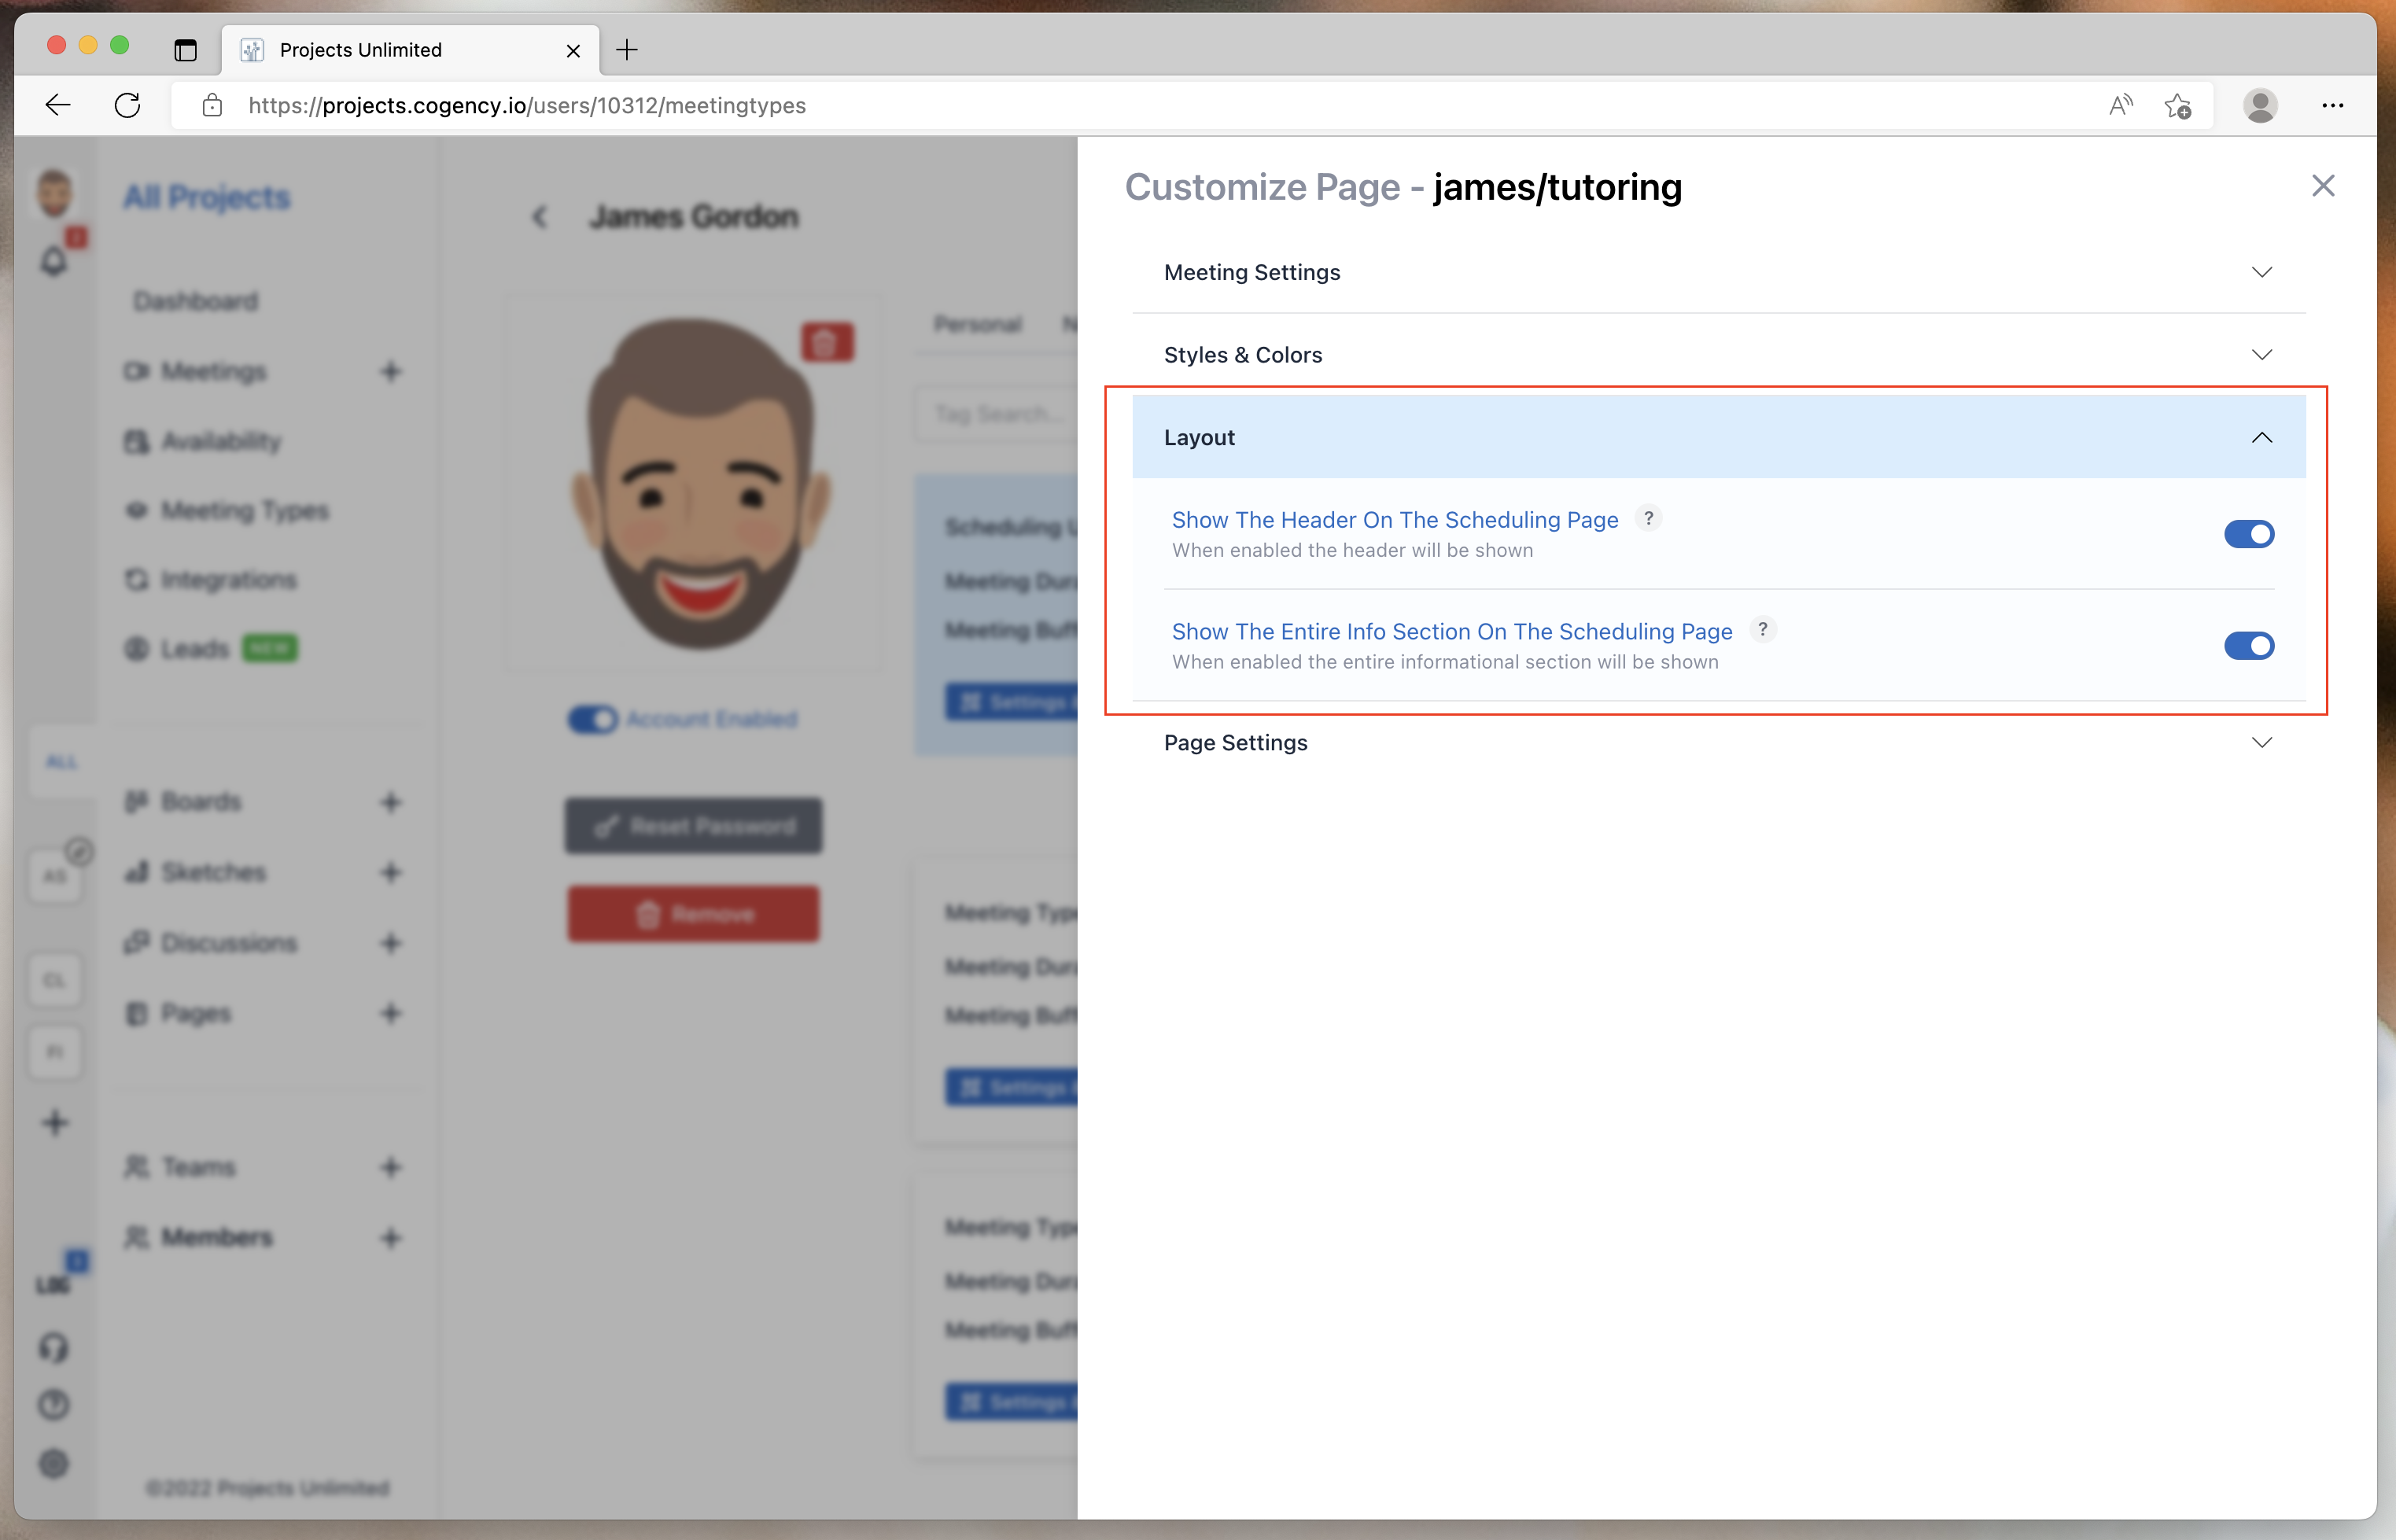
Task: Open the browser three-dot settings menu
Action: pos(2332,105)
